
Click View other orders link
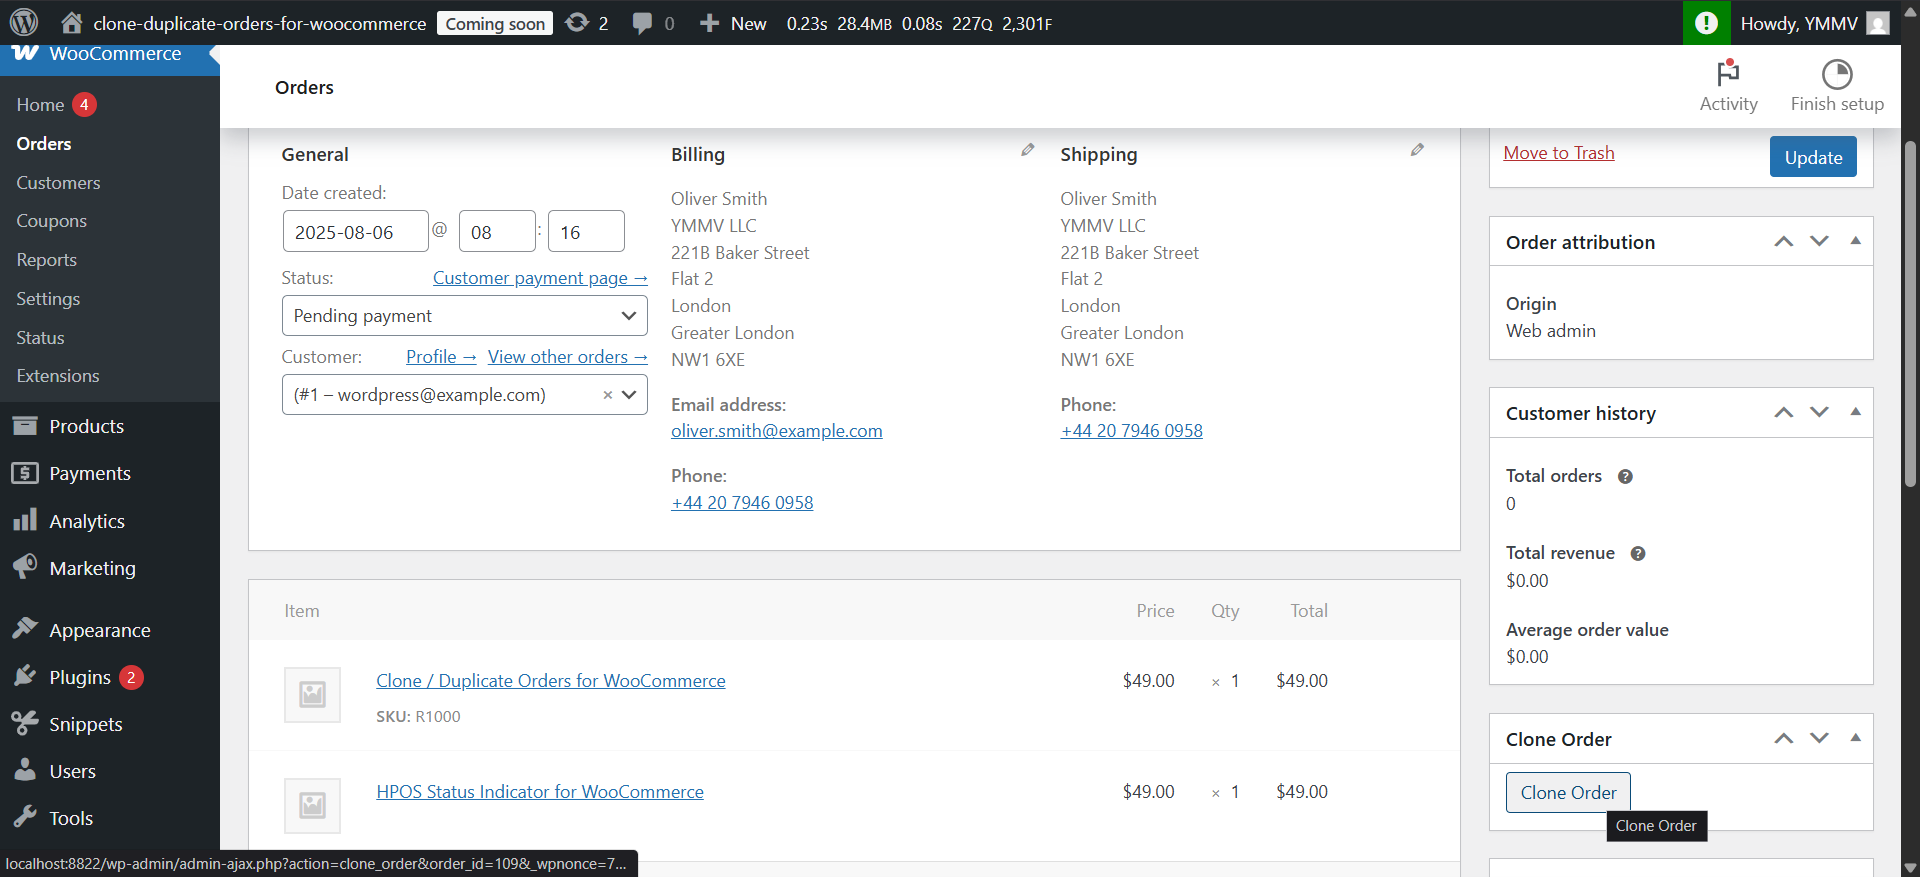[567, 357]
